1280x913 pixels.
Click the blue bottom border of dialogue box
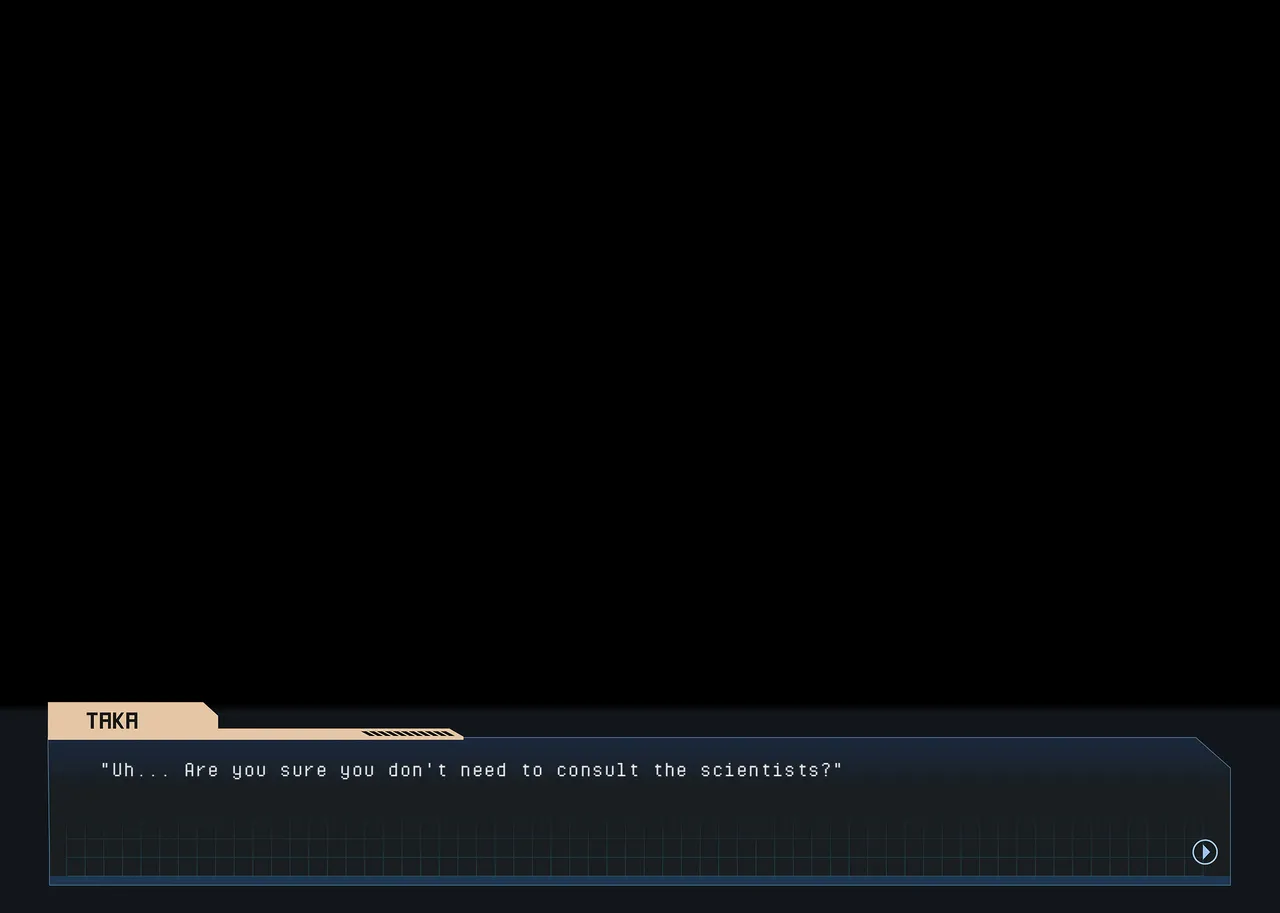coord(639,881)
